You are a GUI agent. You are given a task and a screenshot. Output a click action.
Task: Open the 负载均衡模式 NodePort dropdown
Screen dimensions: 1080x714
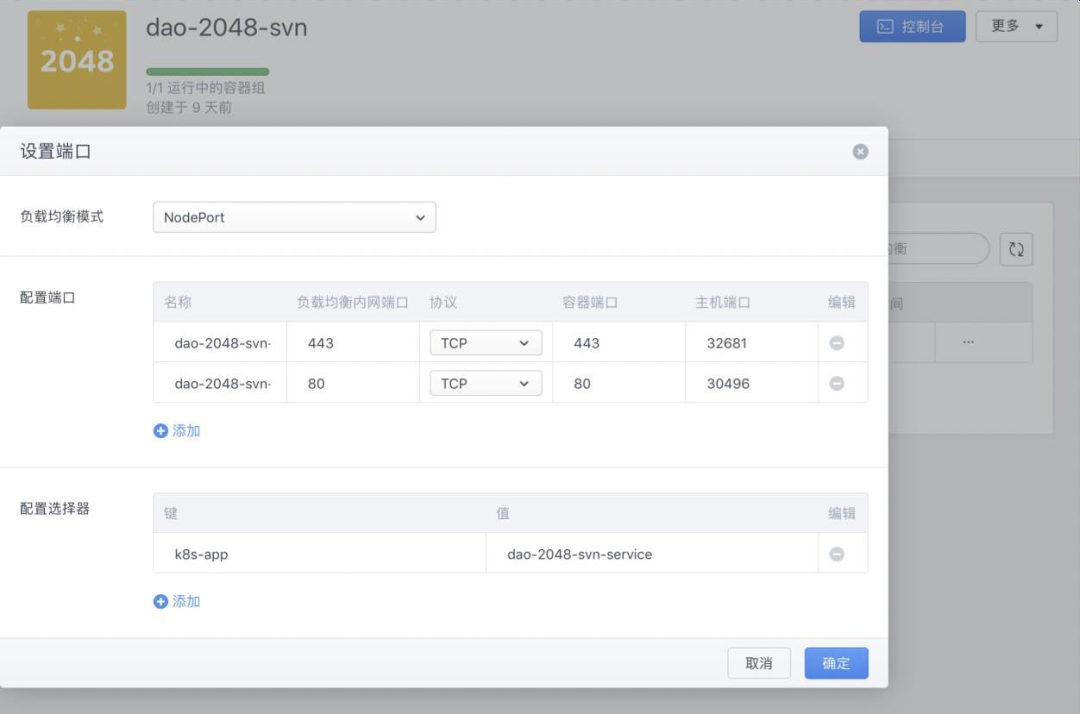pyautogui.click(x=294, y=217)
